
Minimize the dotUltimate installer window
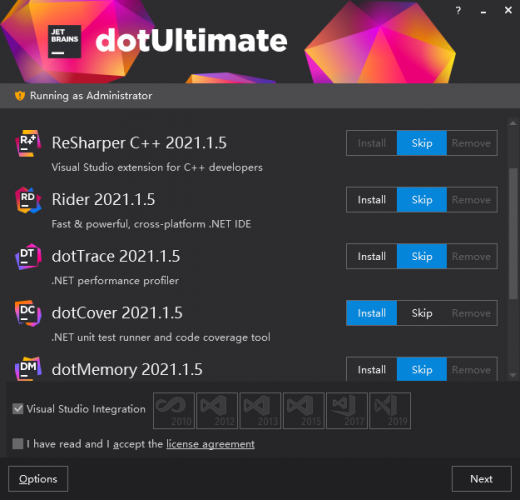tap(483, 12)
